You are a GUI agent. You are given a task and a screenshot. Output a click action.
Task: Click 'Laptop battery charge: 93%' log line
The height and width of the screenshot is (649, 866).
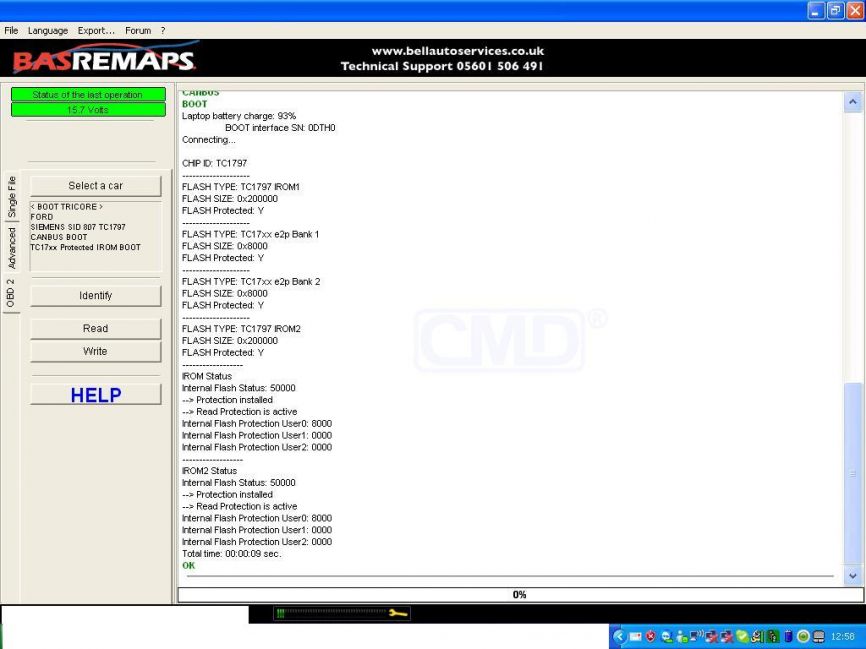click(239, 115)
